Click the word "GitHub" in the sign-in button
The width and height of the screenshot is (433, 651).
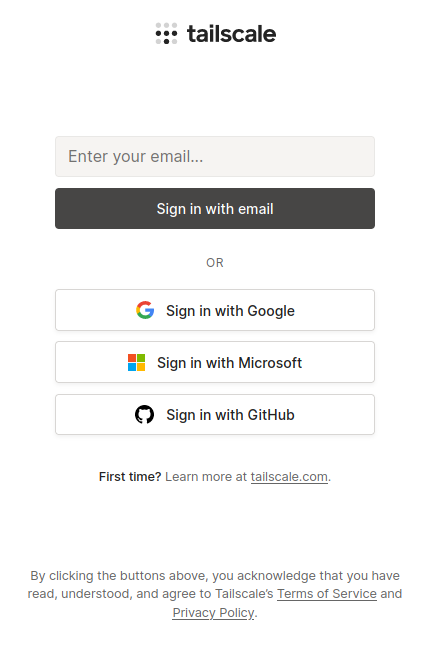click(271, 415)
